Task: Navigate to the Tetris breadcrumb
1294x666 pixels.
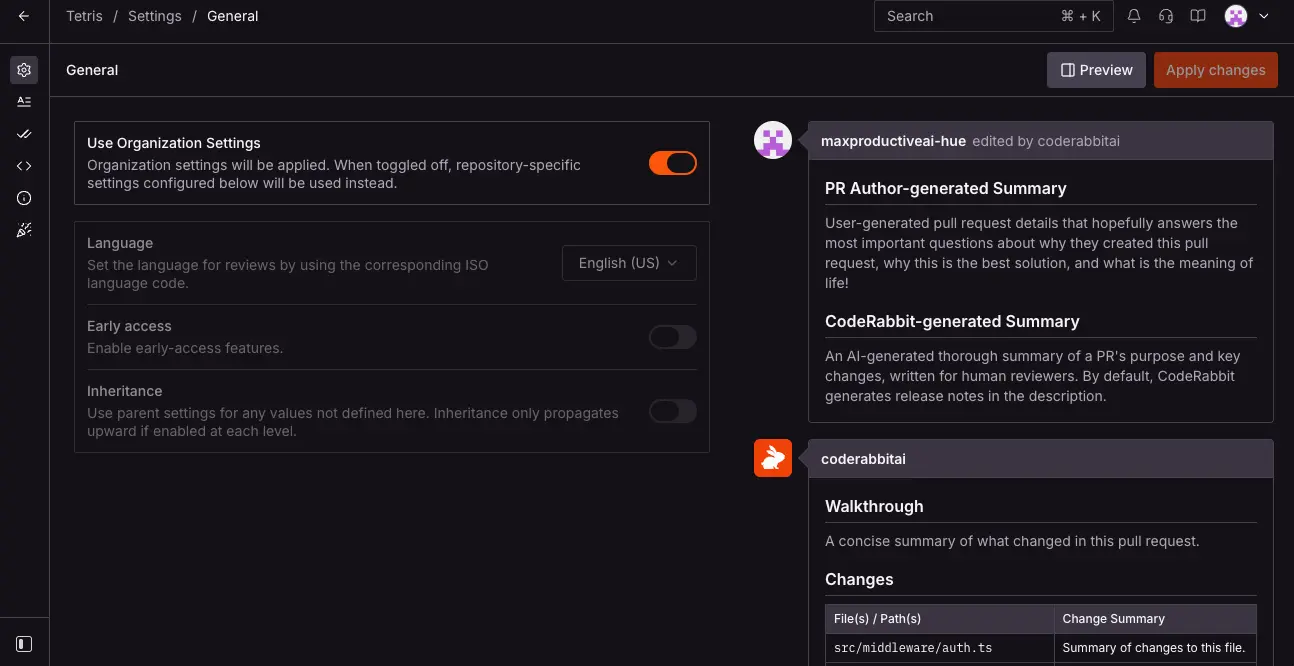Action: pyautogui.click(x=83, y=16)
